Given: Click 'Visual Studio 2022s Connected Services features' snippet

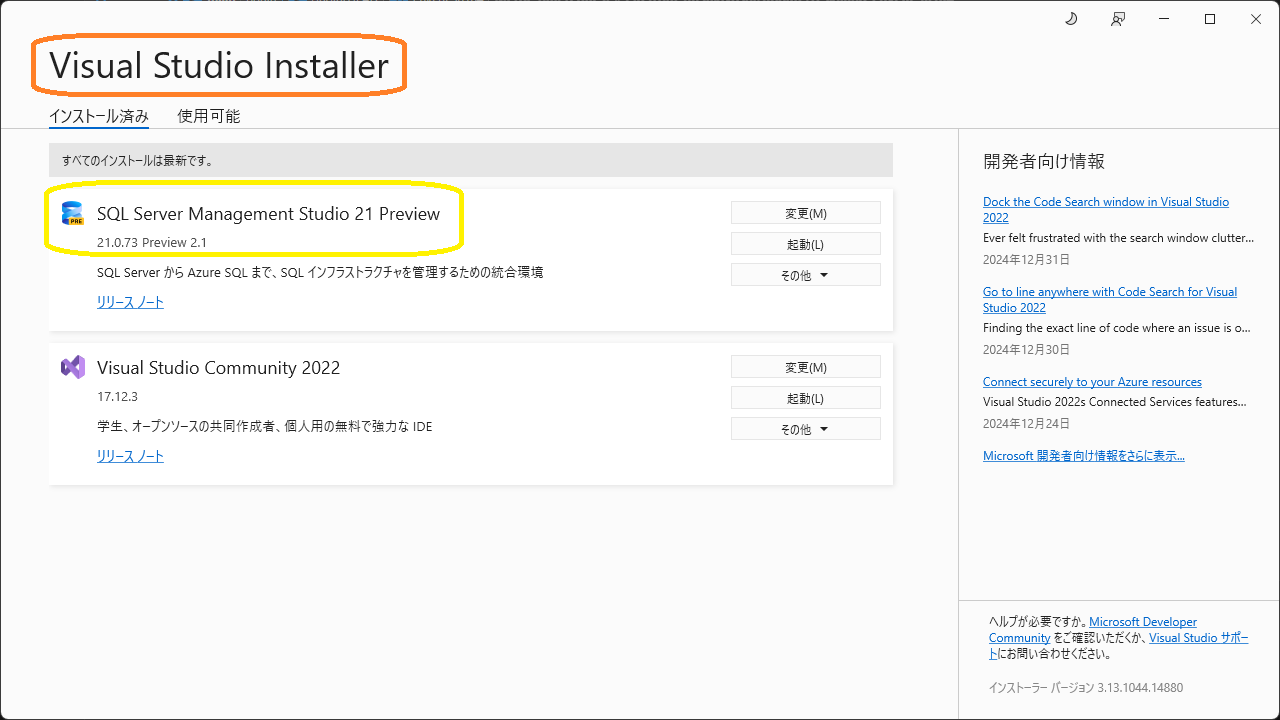Looking at the screenshot, I should [x=1115, y=402].
